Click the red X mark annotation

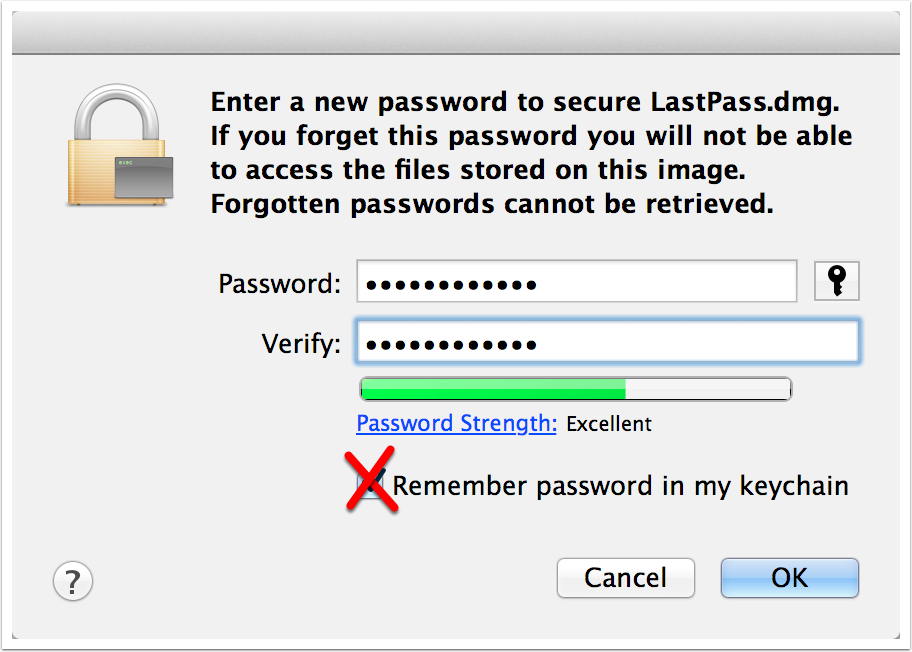[x=371, y=482]
